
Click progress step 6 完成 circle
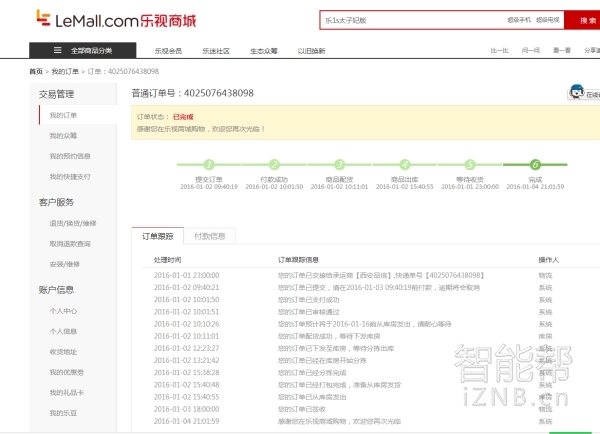pyautogui.click(x=535, y=165)
